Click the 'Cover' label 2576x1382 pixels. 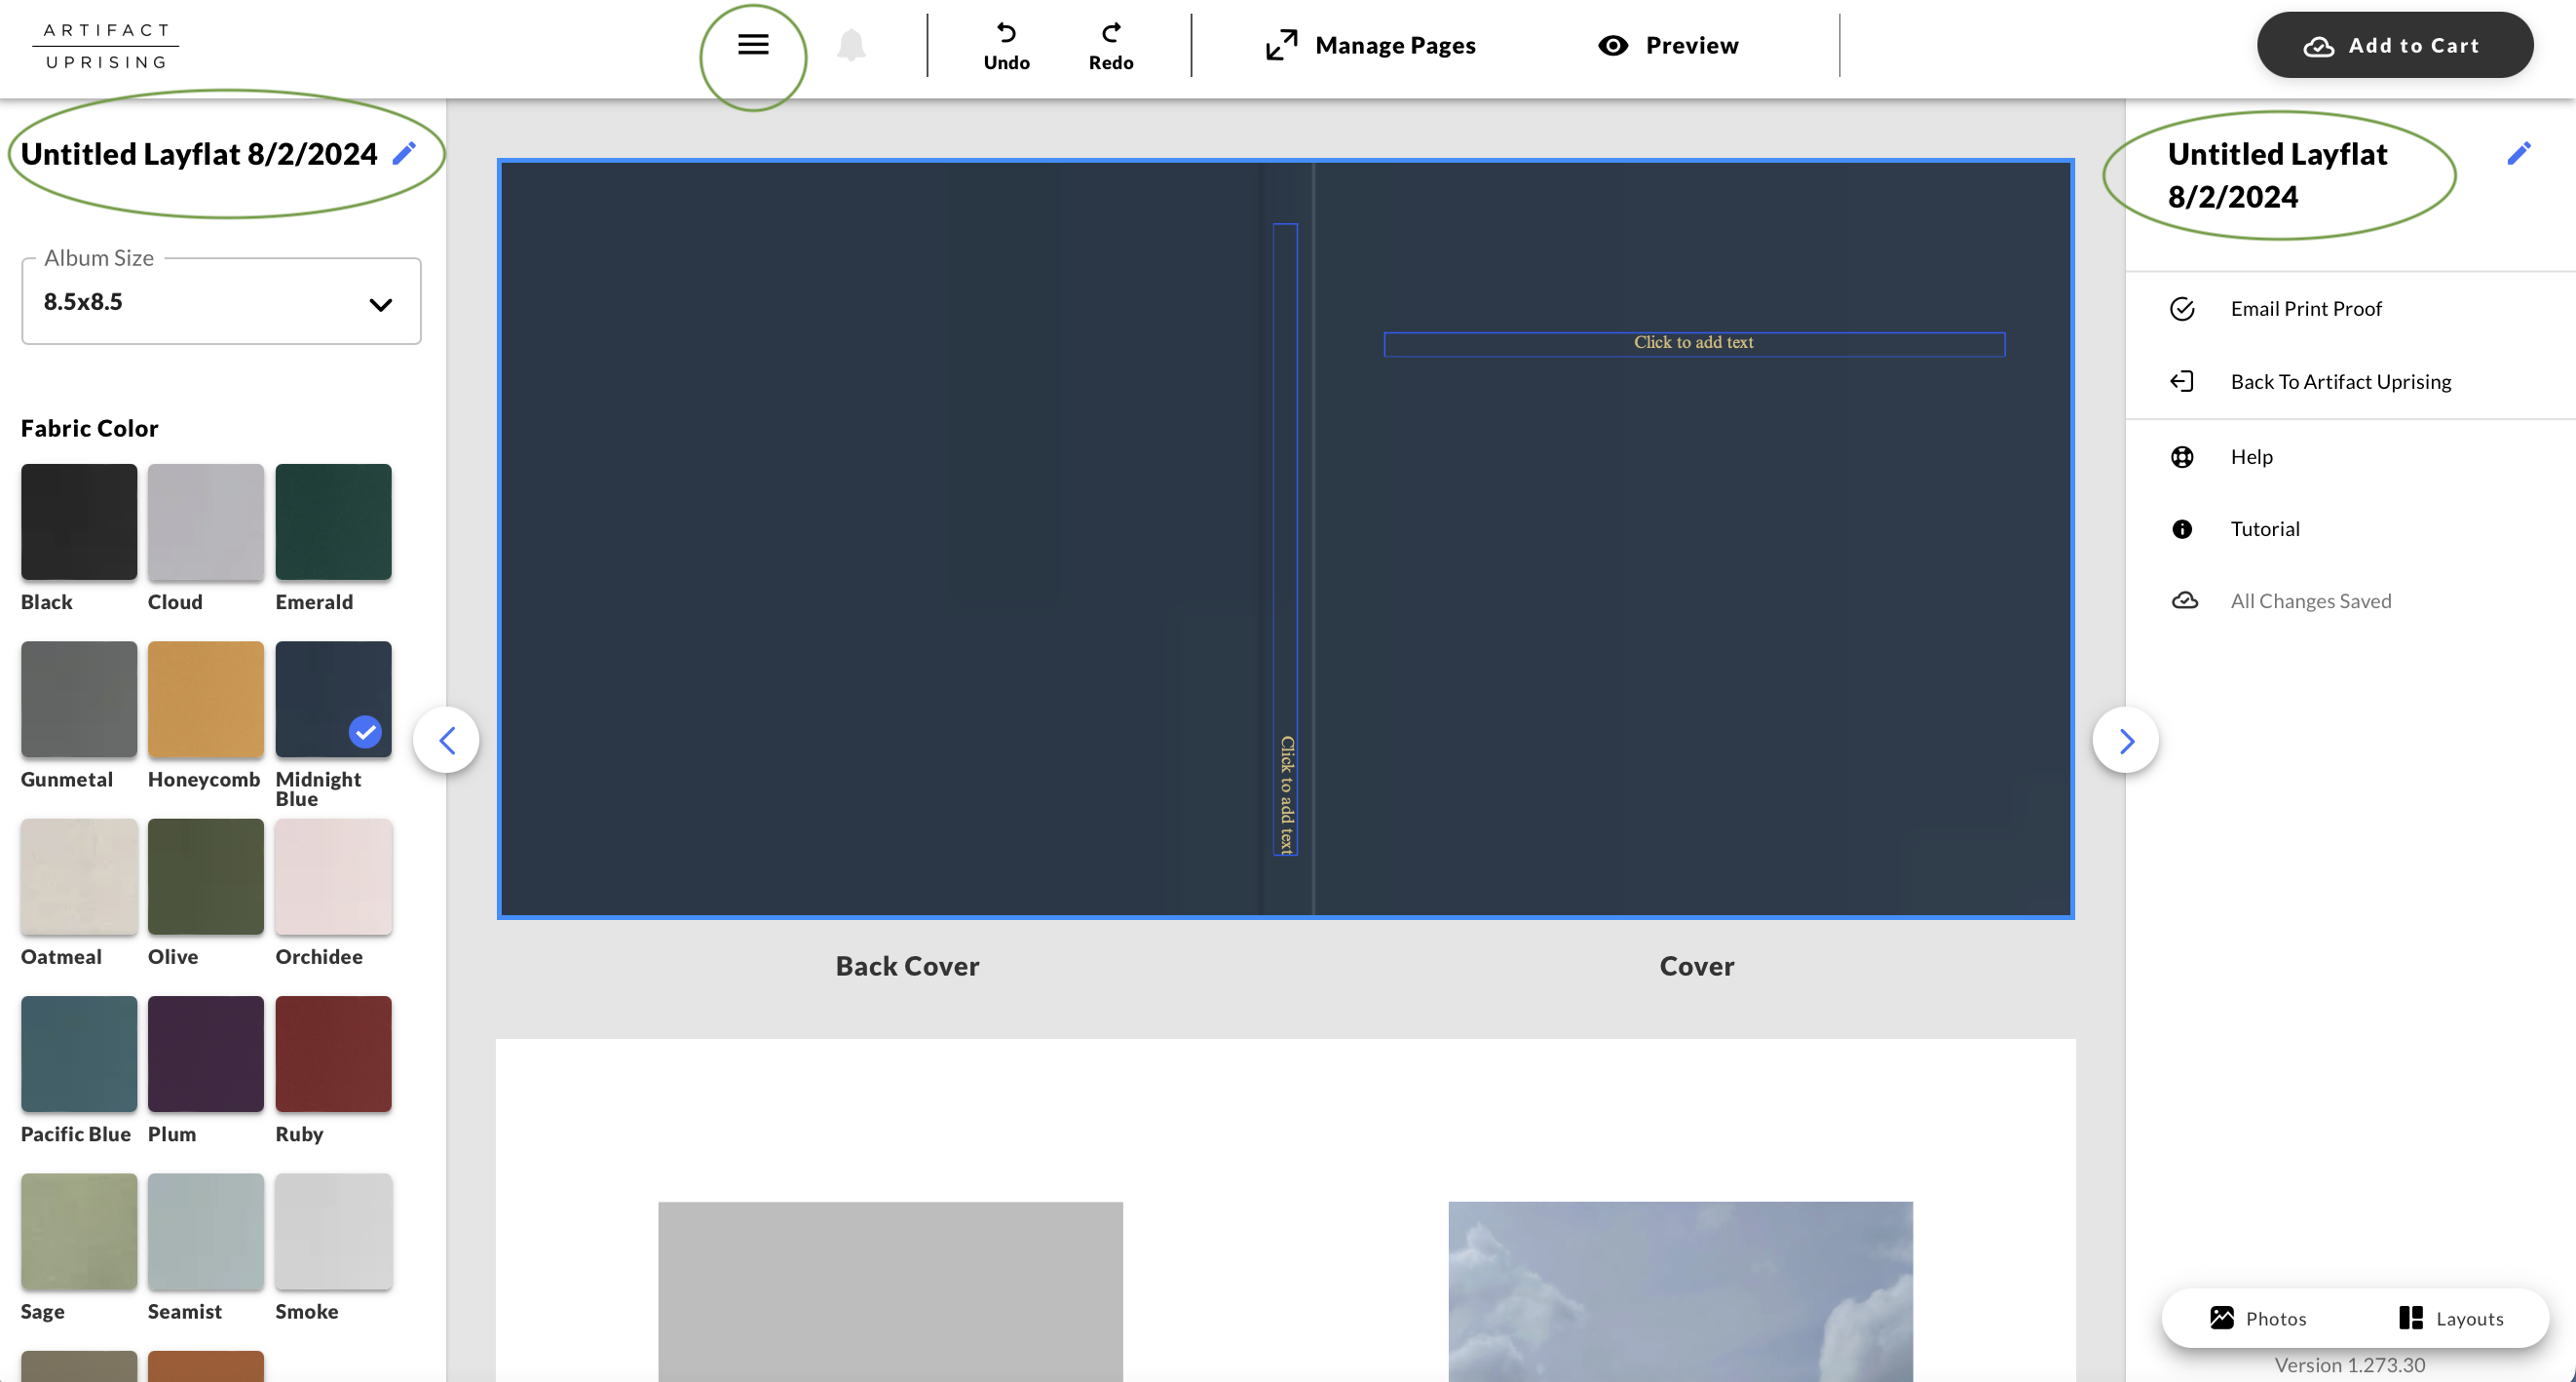pyautogui.click(x=1697, y=965)
